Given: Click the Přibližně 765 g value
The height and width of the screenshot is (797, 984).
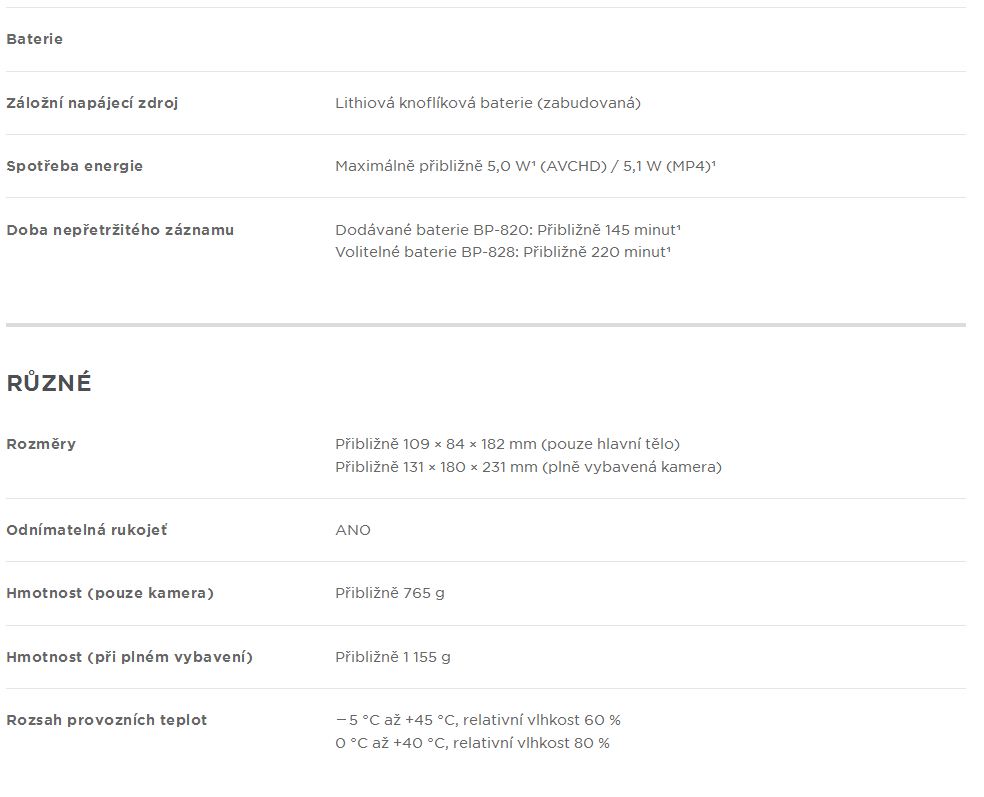Looking at the screenshot, I should (x=390, y=593).
